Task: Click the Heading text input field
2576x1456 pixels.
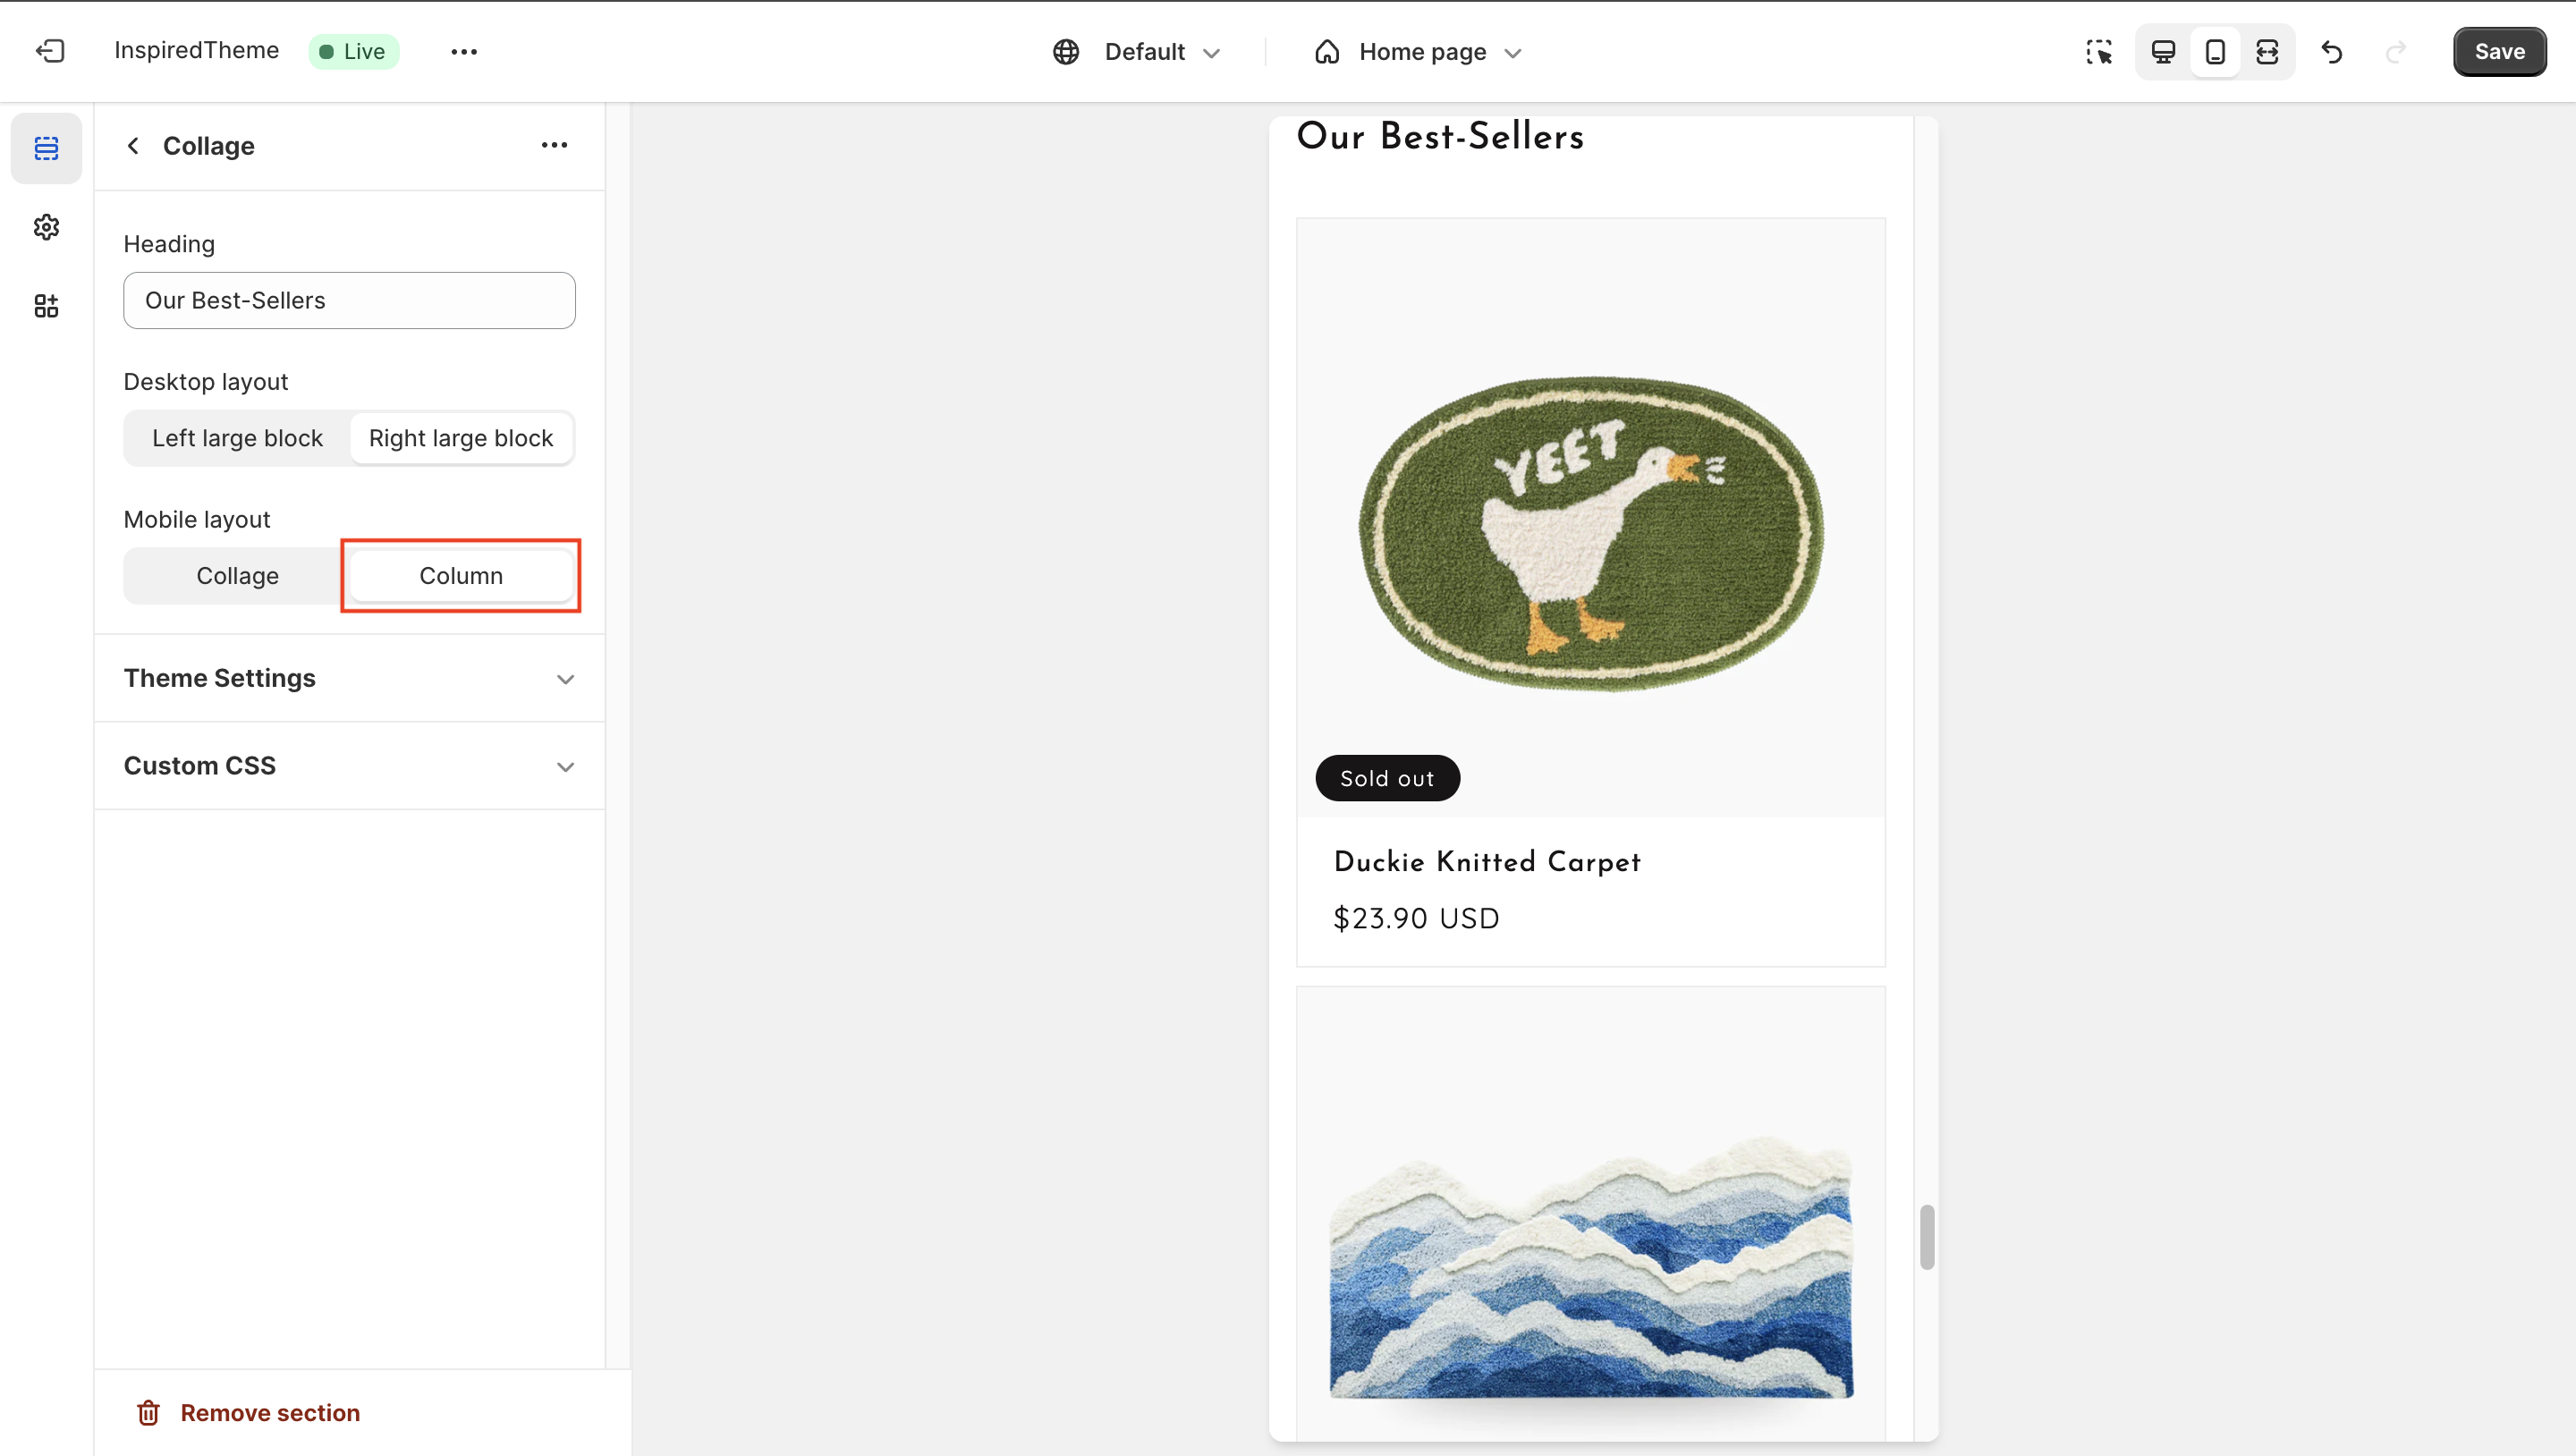Action: pos(349,300)
